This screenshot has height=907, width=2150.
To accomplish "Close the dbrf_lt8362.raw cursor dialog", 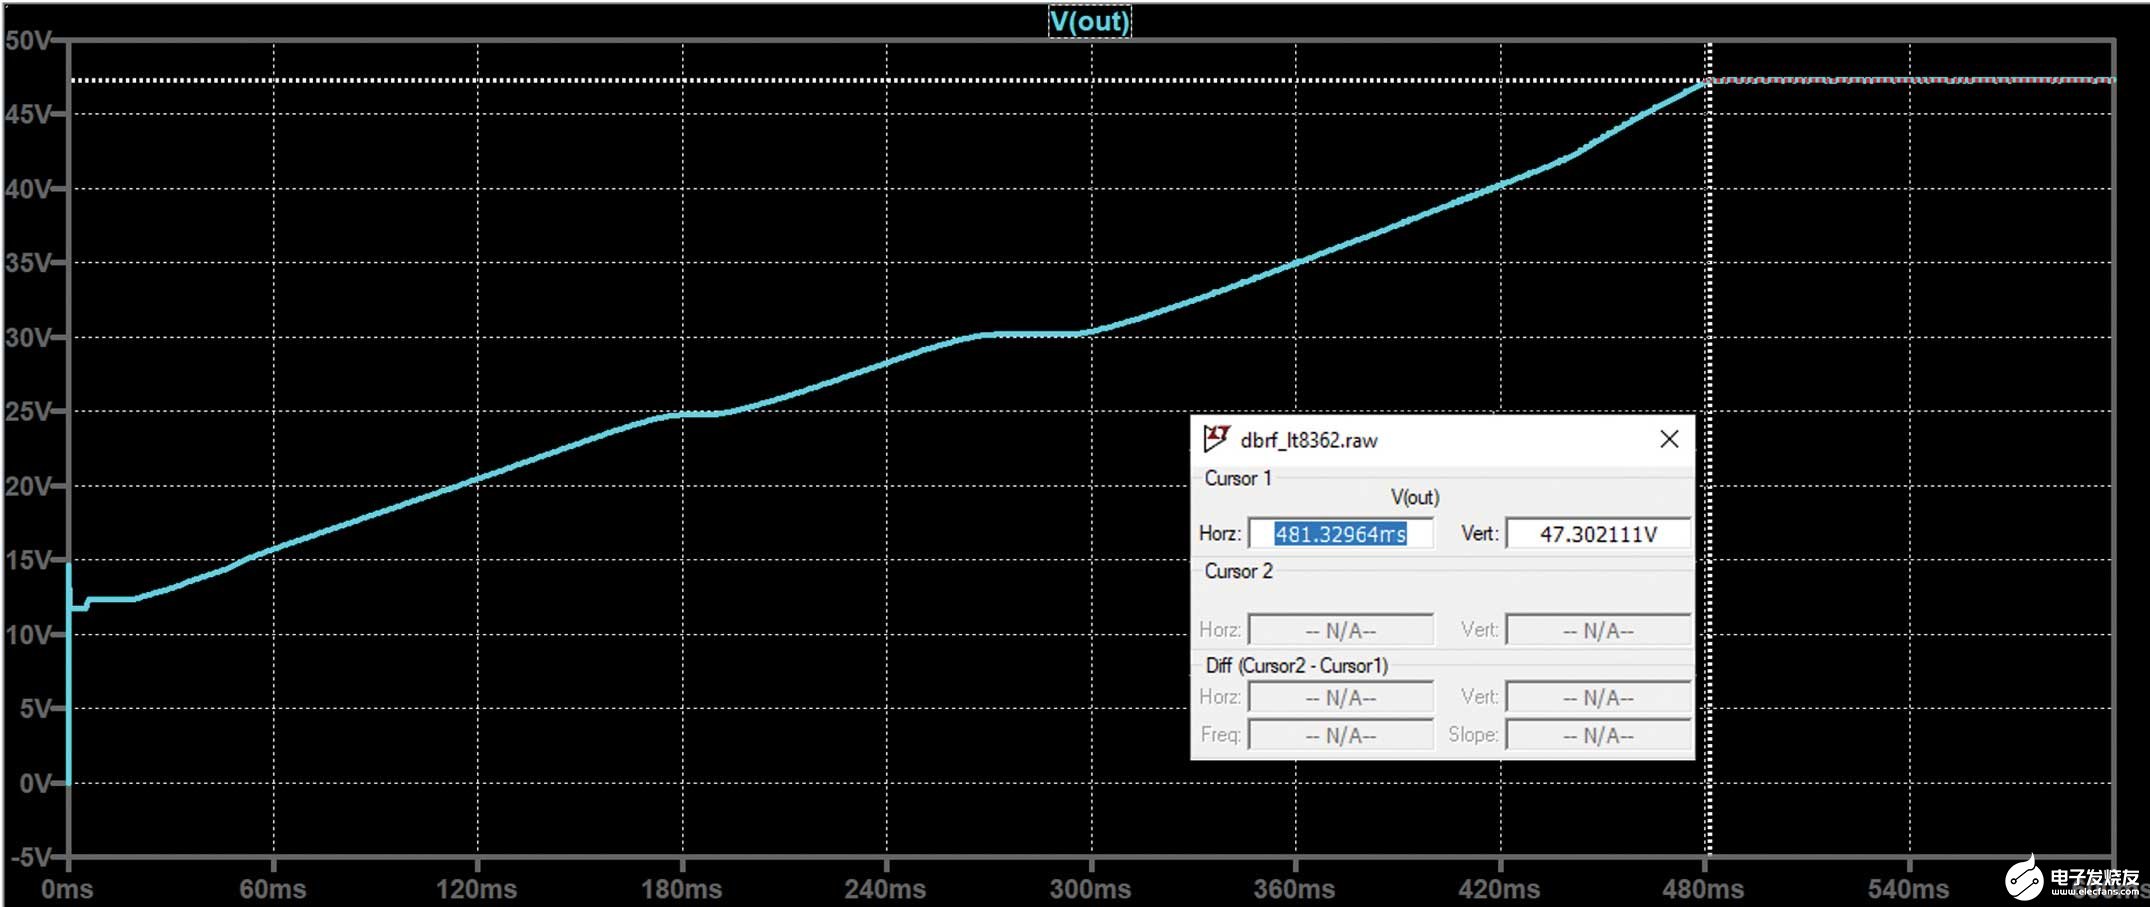I will (x=1669, y=439).
